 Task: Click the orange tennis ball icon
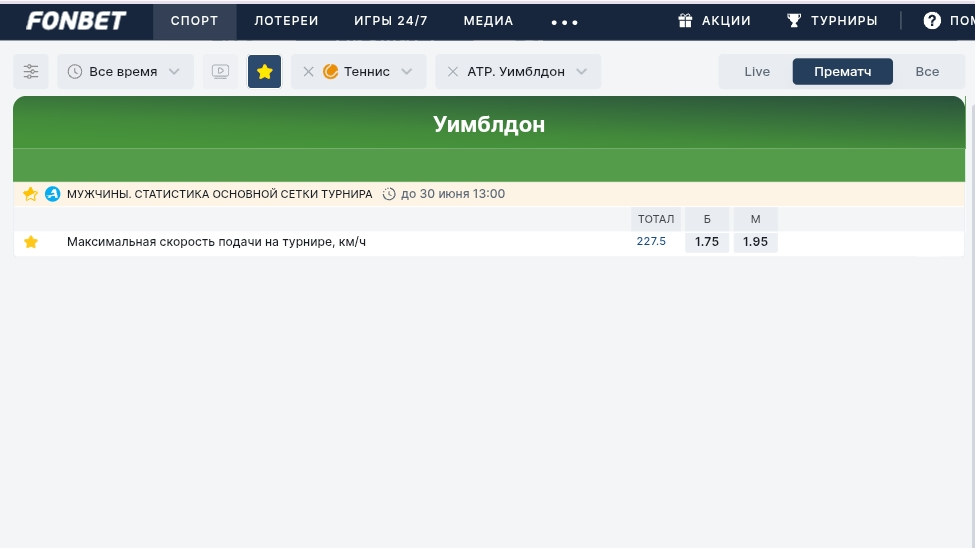tap(331, 72)
